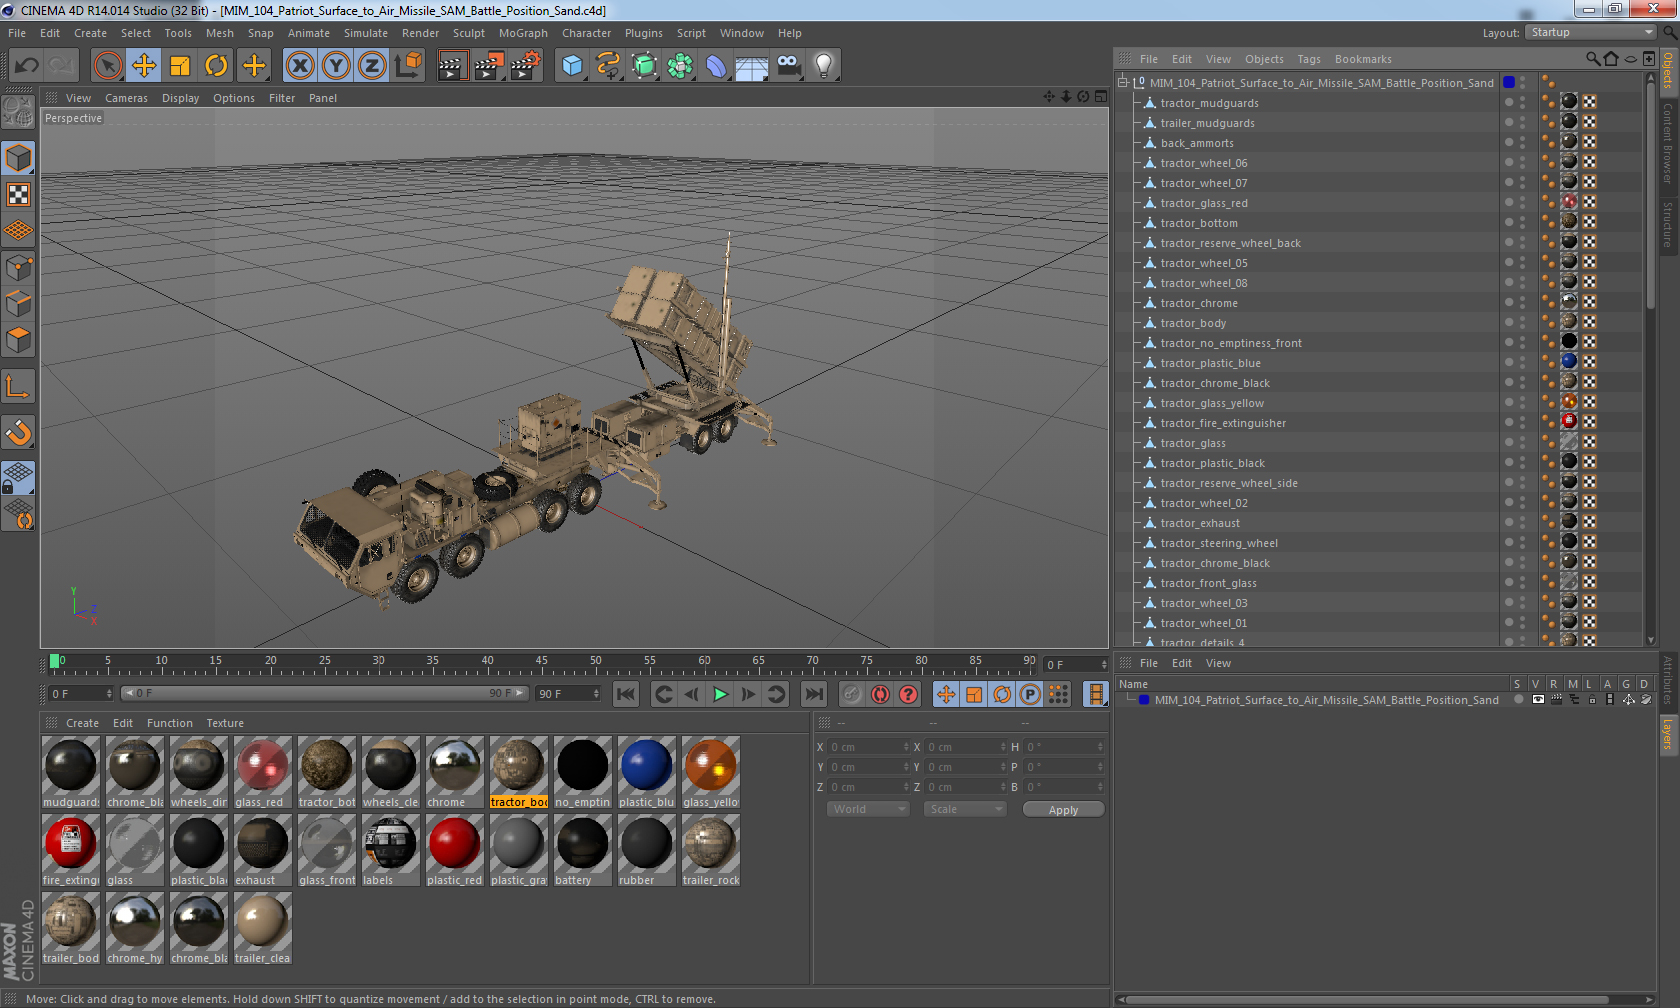Click the blue layer color swatch
Screen dimensions: 1680x1008
tap(1144, 700)
